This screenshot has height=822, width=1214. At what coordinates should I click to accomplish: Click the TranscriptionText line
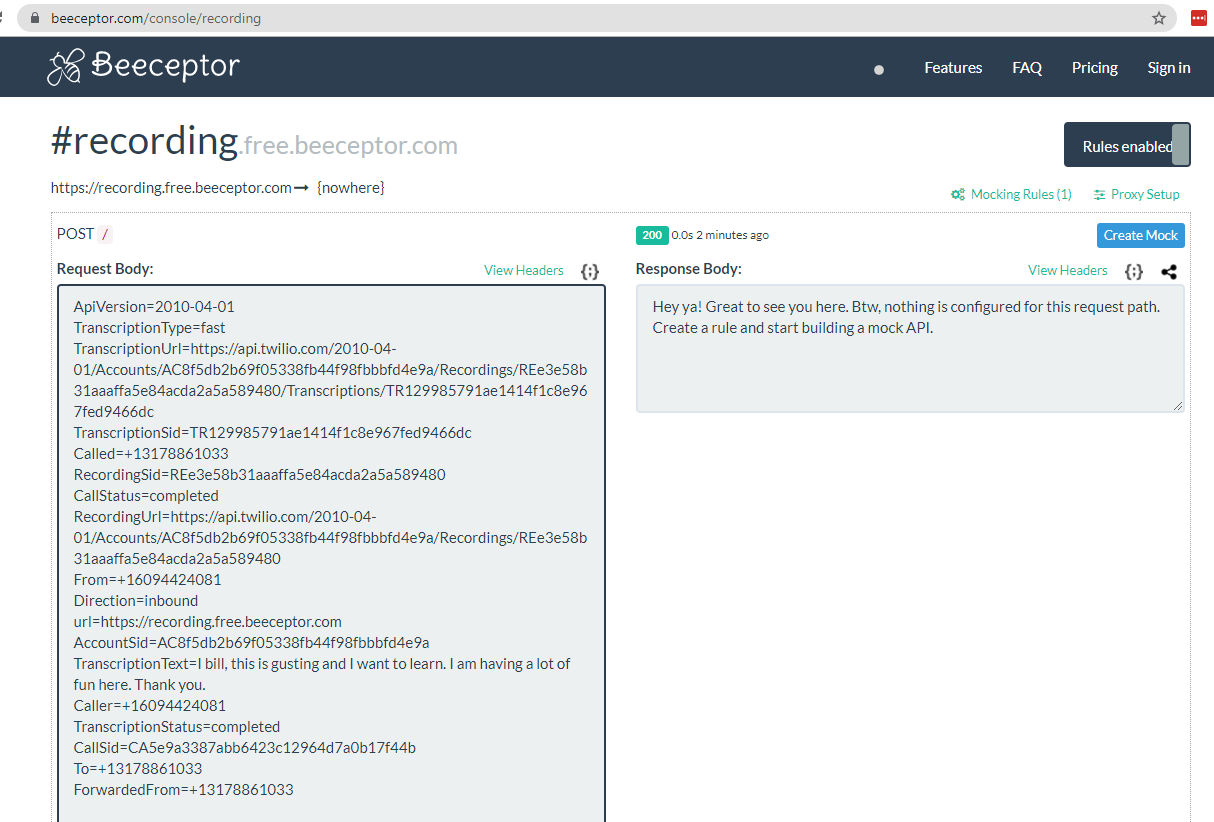click(x=322, y=674)
